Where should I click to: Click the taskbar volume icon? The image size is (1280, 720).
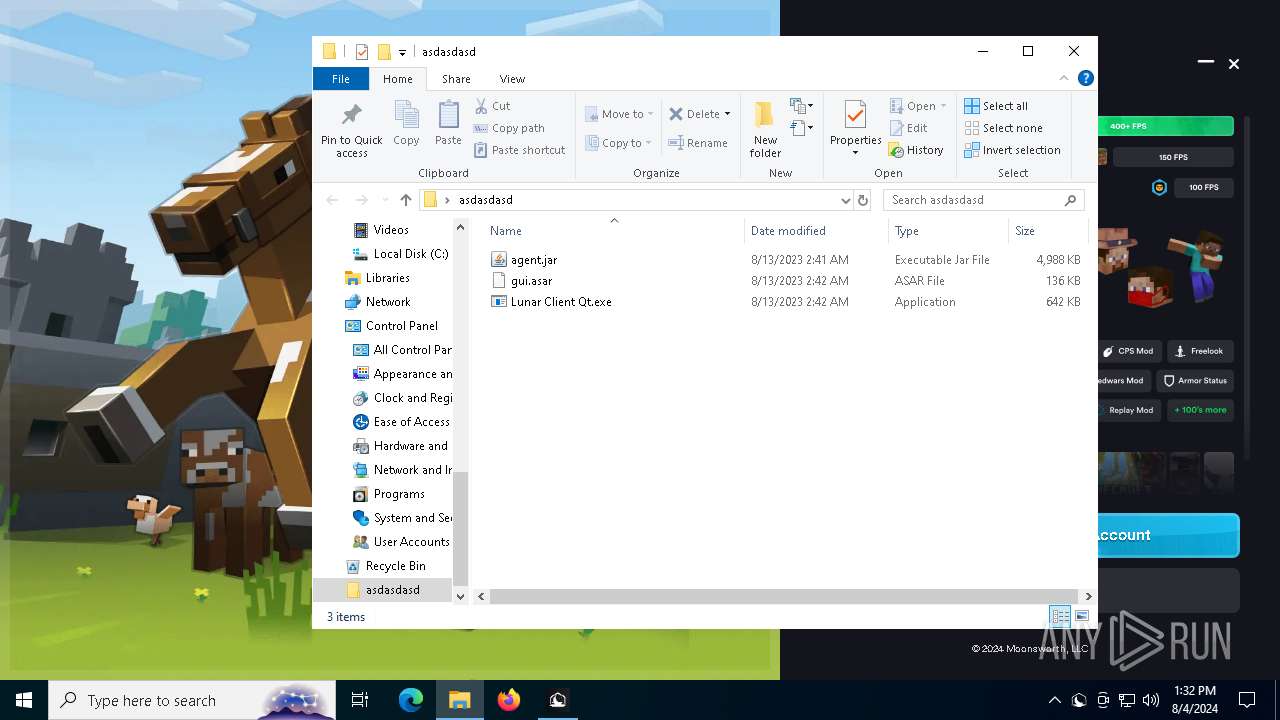click(1150, 700)
